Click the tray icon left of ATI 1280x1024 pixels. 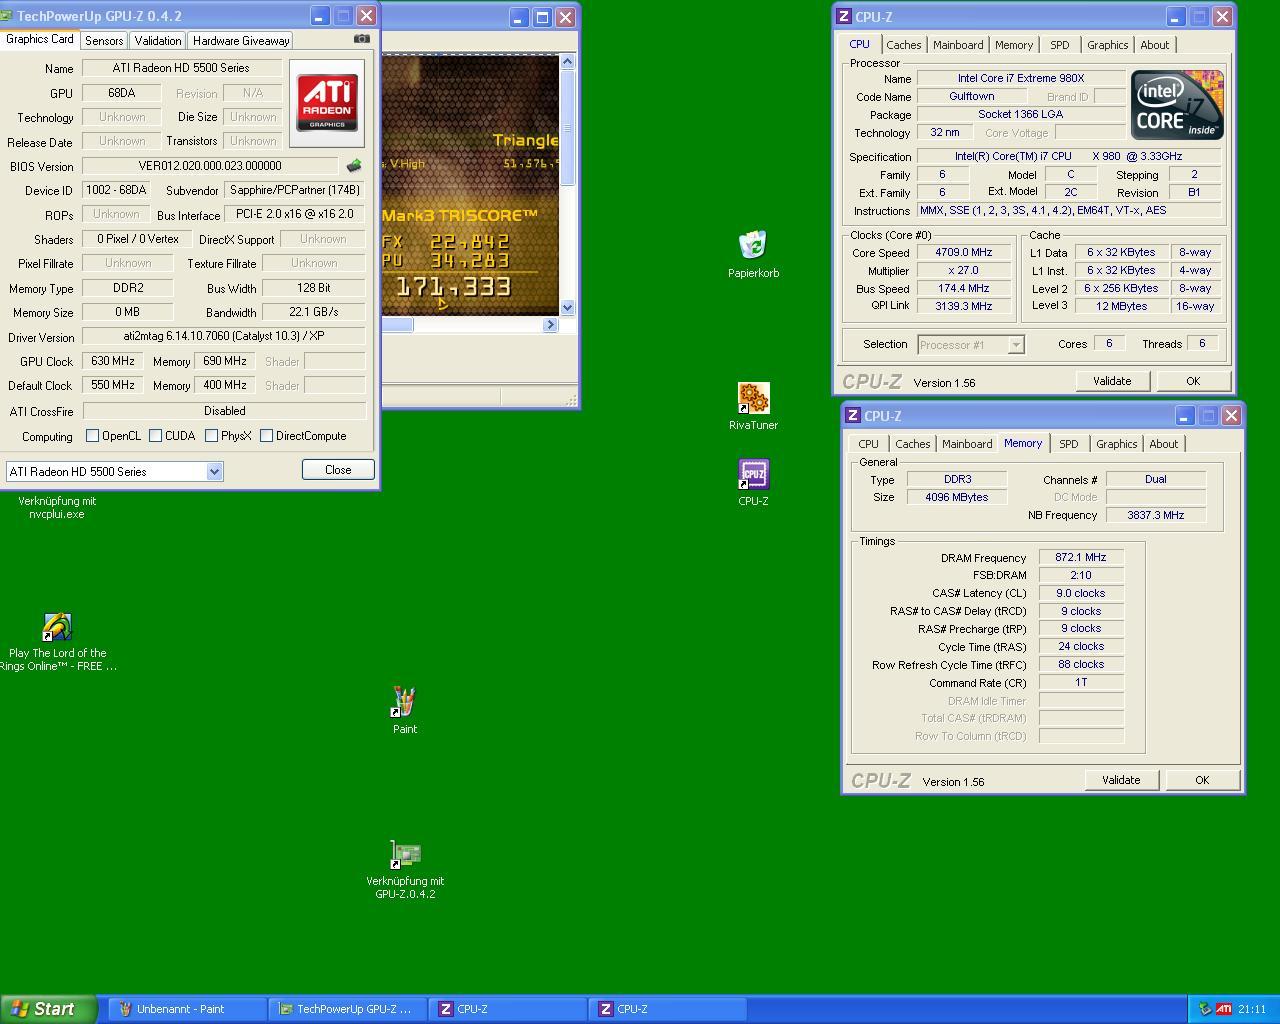point(1205,1009)
